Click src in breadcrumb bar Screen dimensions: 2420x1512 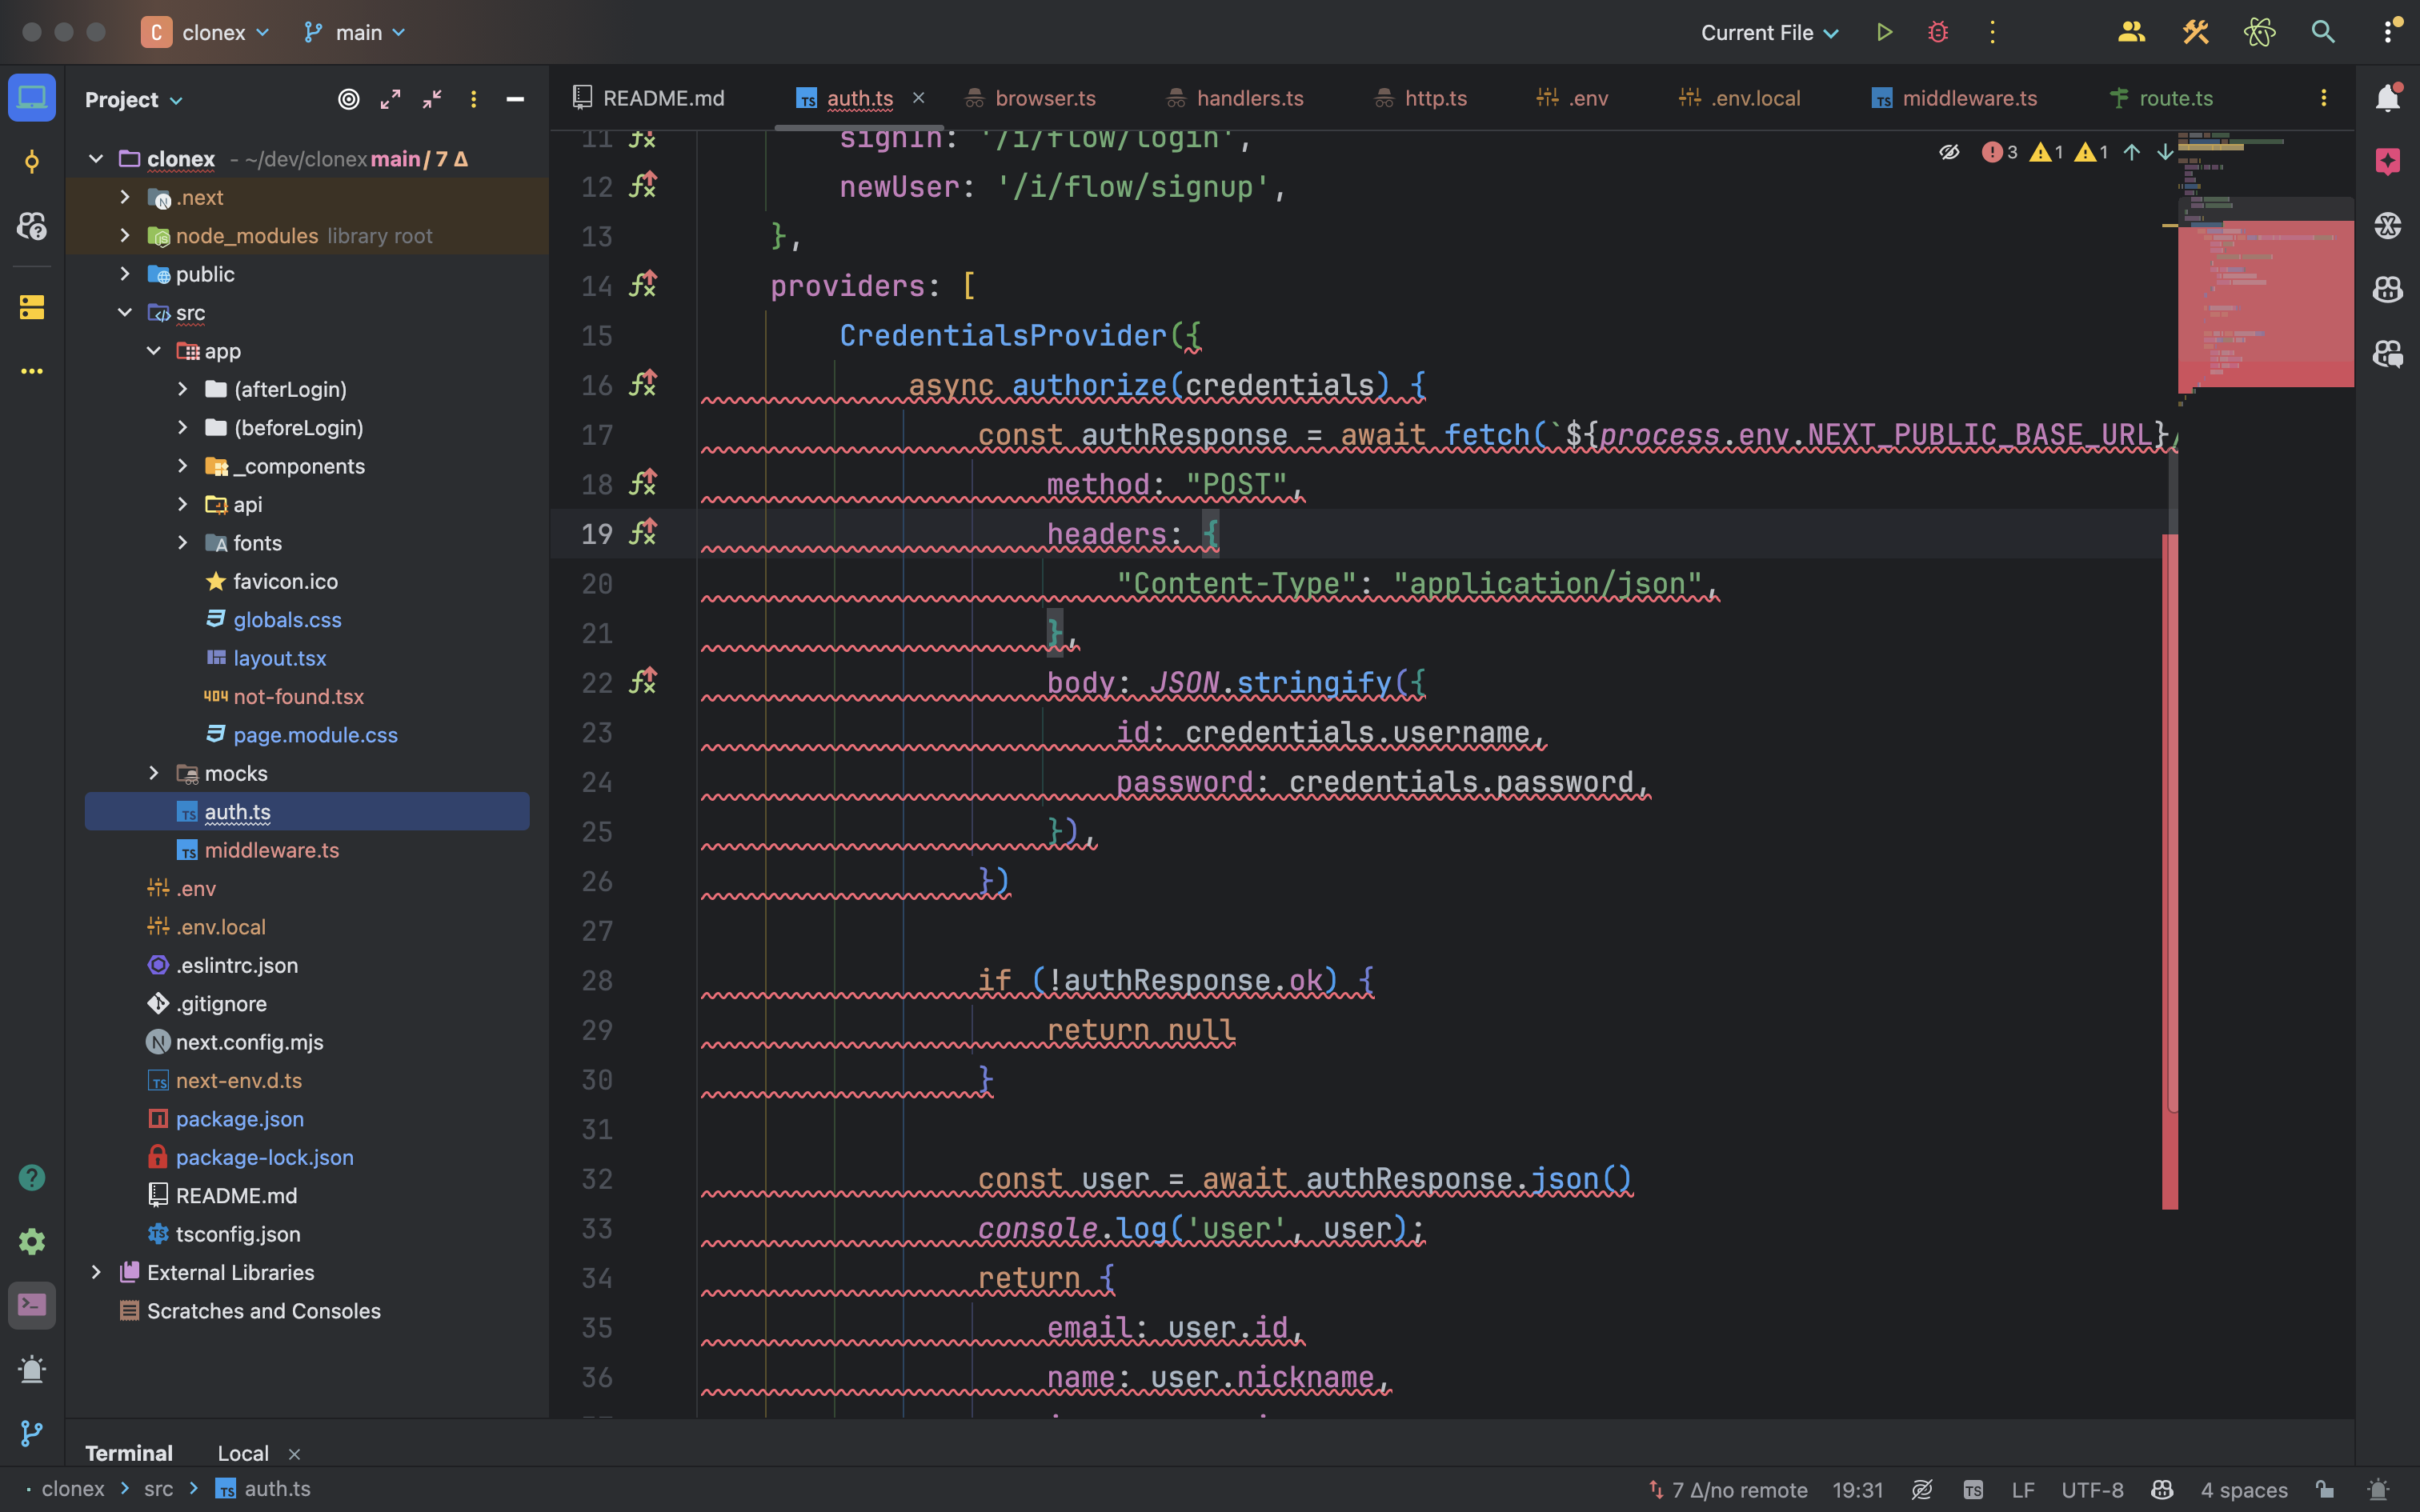(x=158, y=1489)
